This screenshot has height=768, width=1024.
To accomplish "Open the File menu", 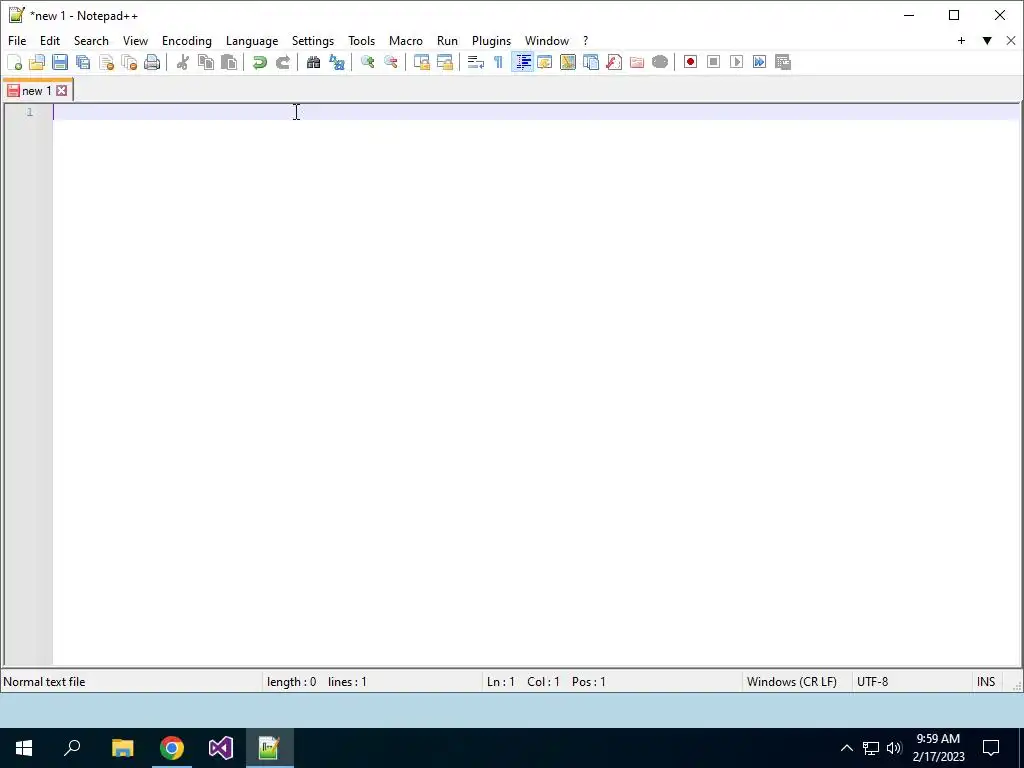I will coord(17,40).
